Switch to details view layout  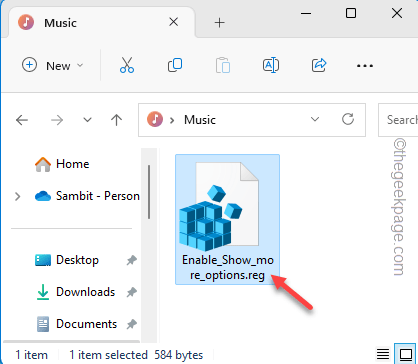(x=383, y=354)
